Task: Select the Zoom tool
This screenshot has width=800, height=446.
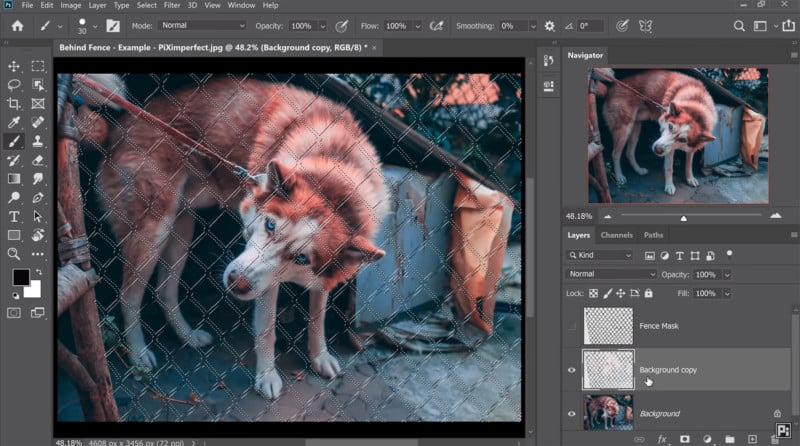Action: click(14, 254)
